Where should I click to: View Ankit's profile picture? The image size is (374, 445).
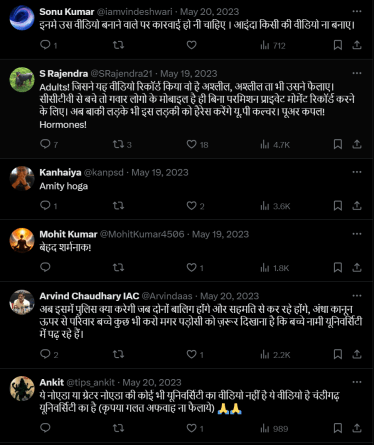22,389
